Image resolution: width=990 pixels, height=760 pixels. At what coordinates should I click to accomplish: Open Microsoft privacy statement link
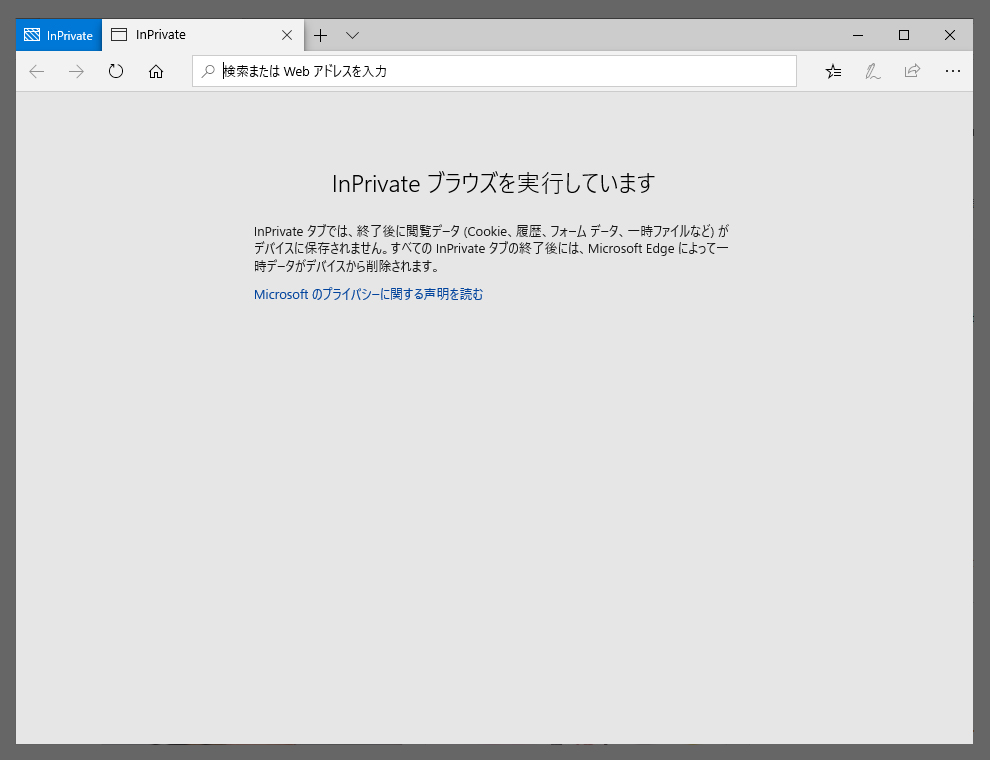coord(368,294)
